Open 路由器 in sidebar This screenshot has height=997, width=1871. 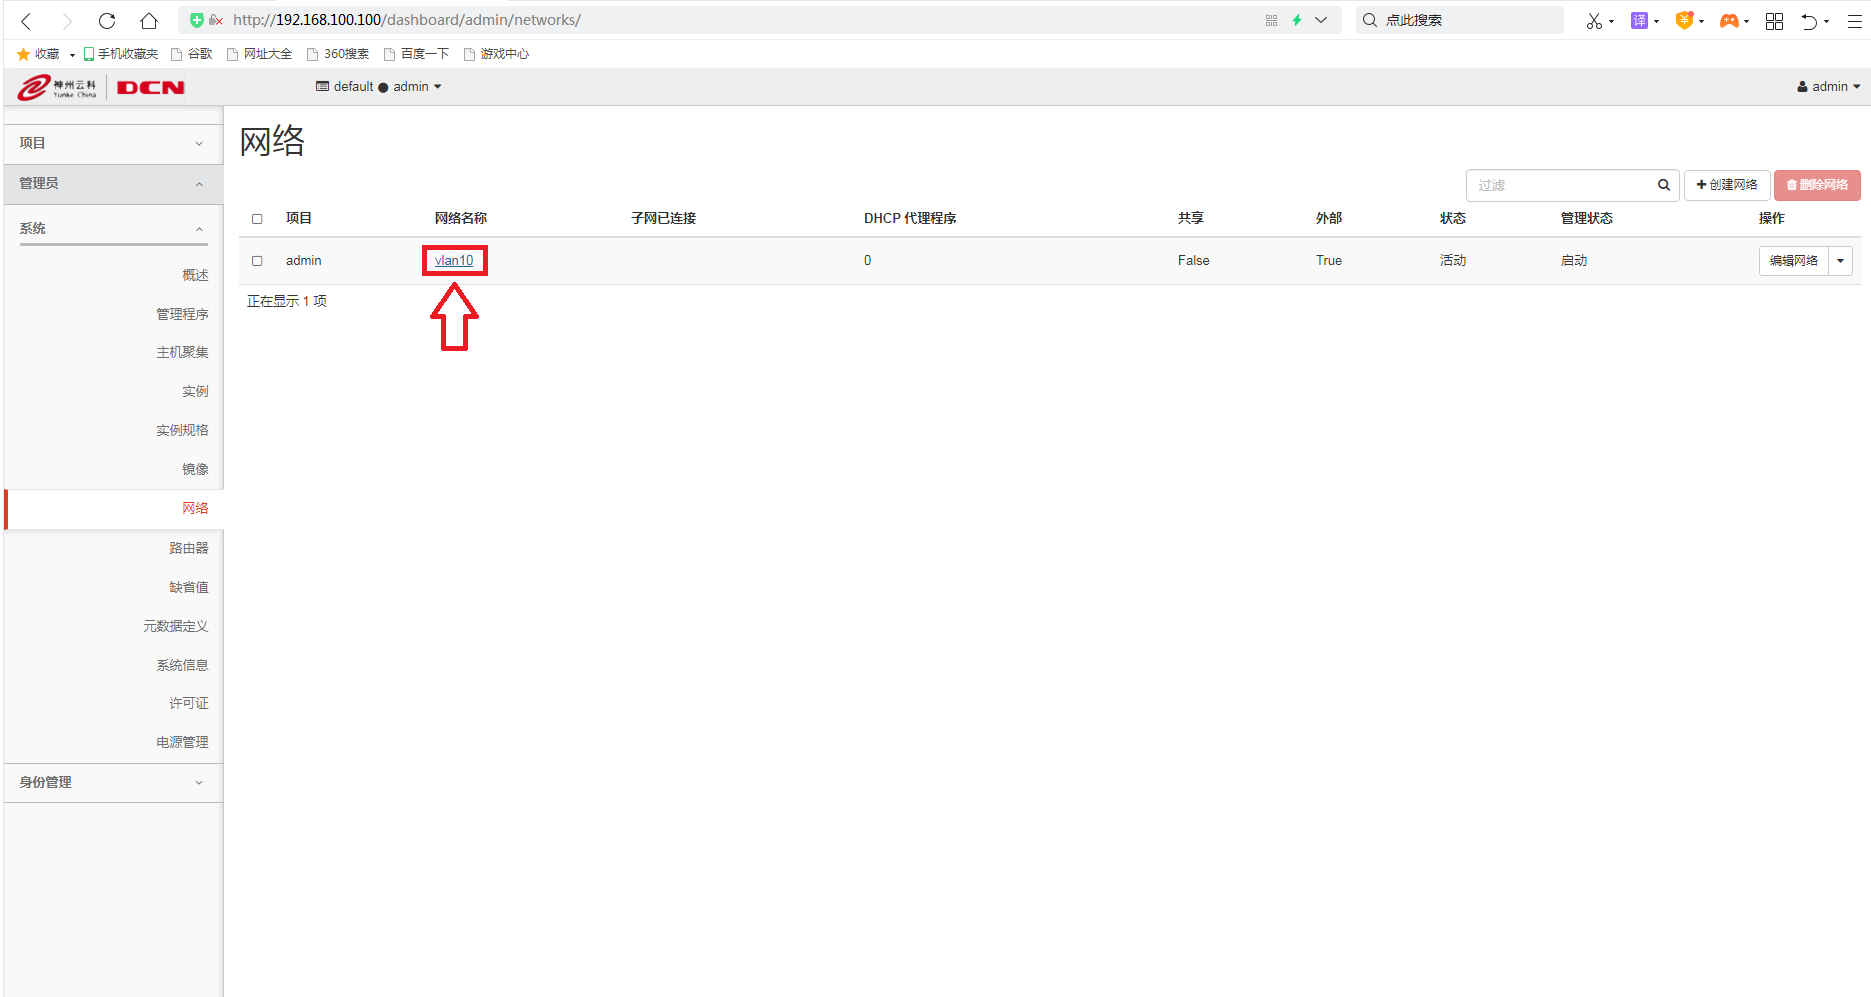point(189,548)
